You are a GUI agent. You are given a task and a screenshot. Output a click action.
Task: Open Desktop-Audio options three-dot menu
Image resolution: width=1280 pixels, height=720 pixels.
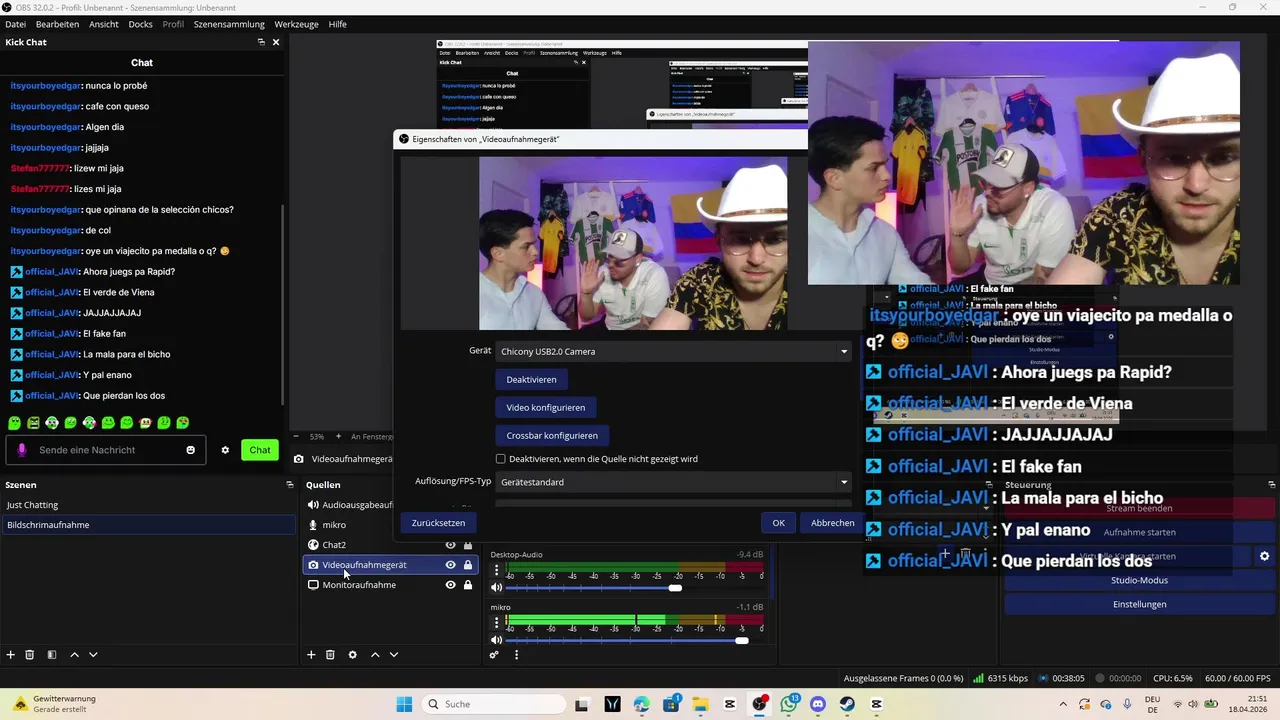click(496, 570)
